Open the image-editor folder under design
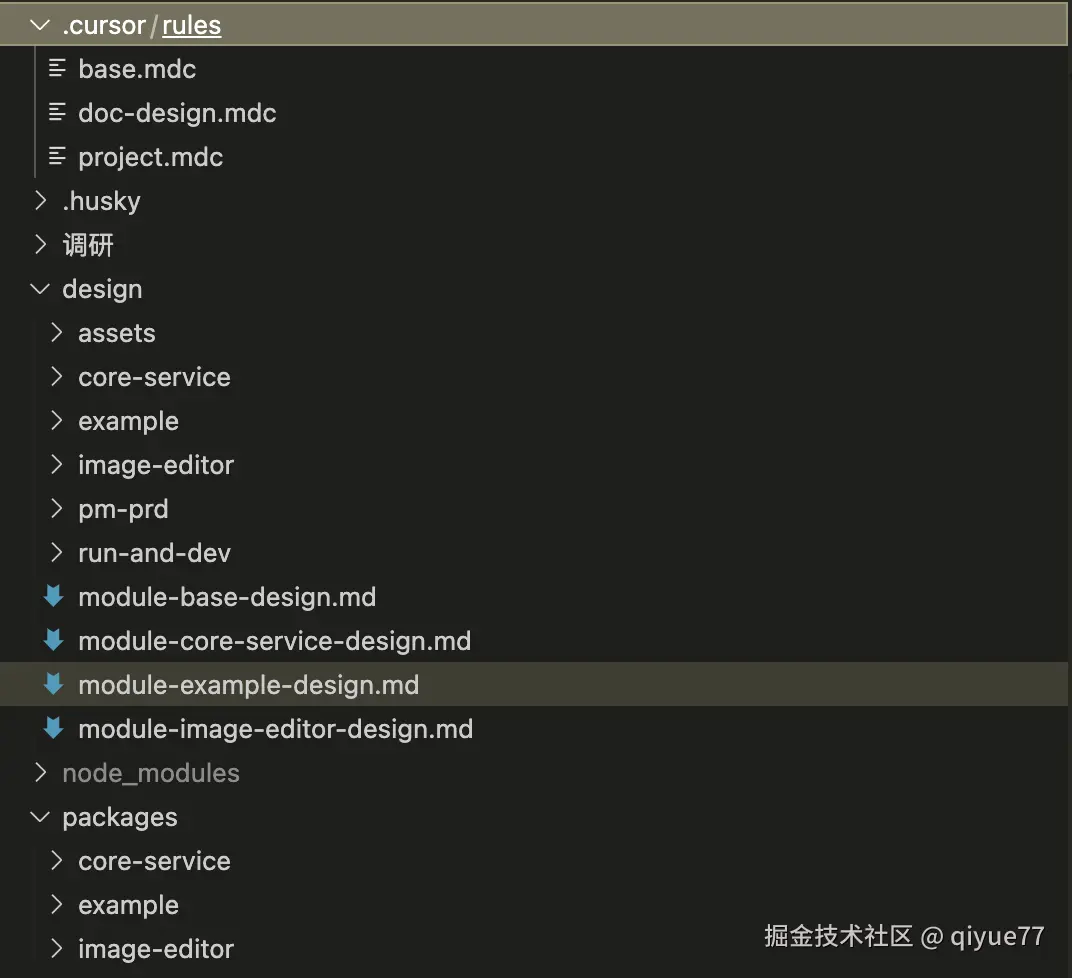Image resolution: width=1072 pixels, height=978 pixels. (156, 464)
